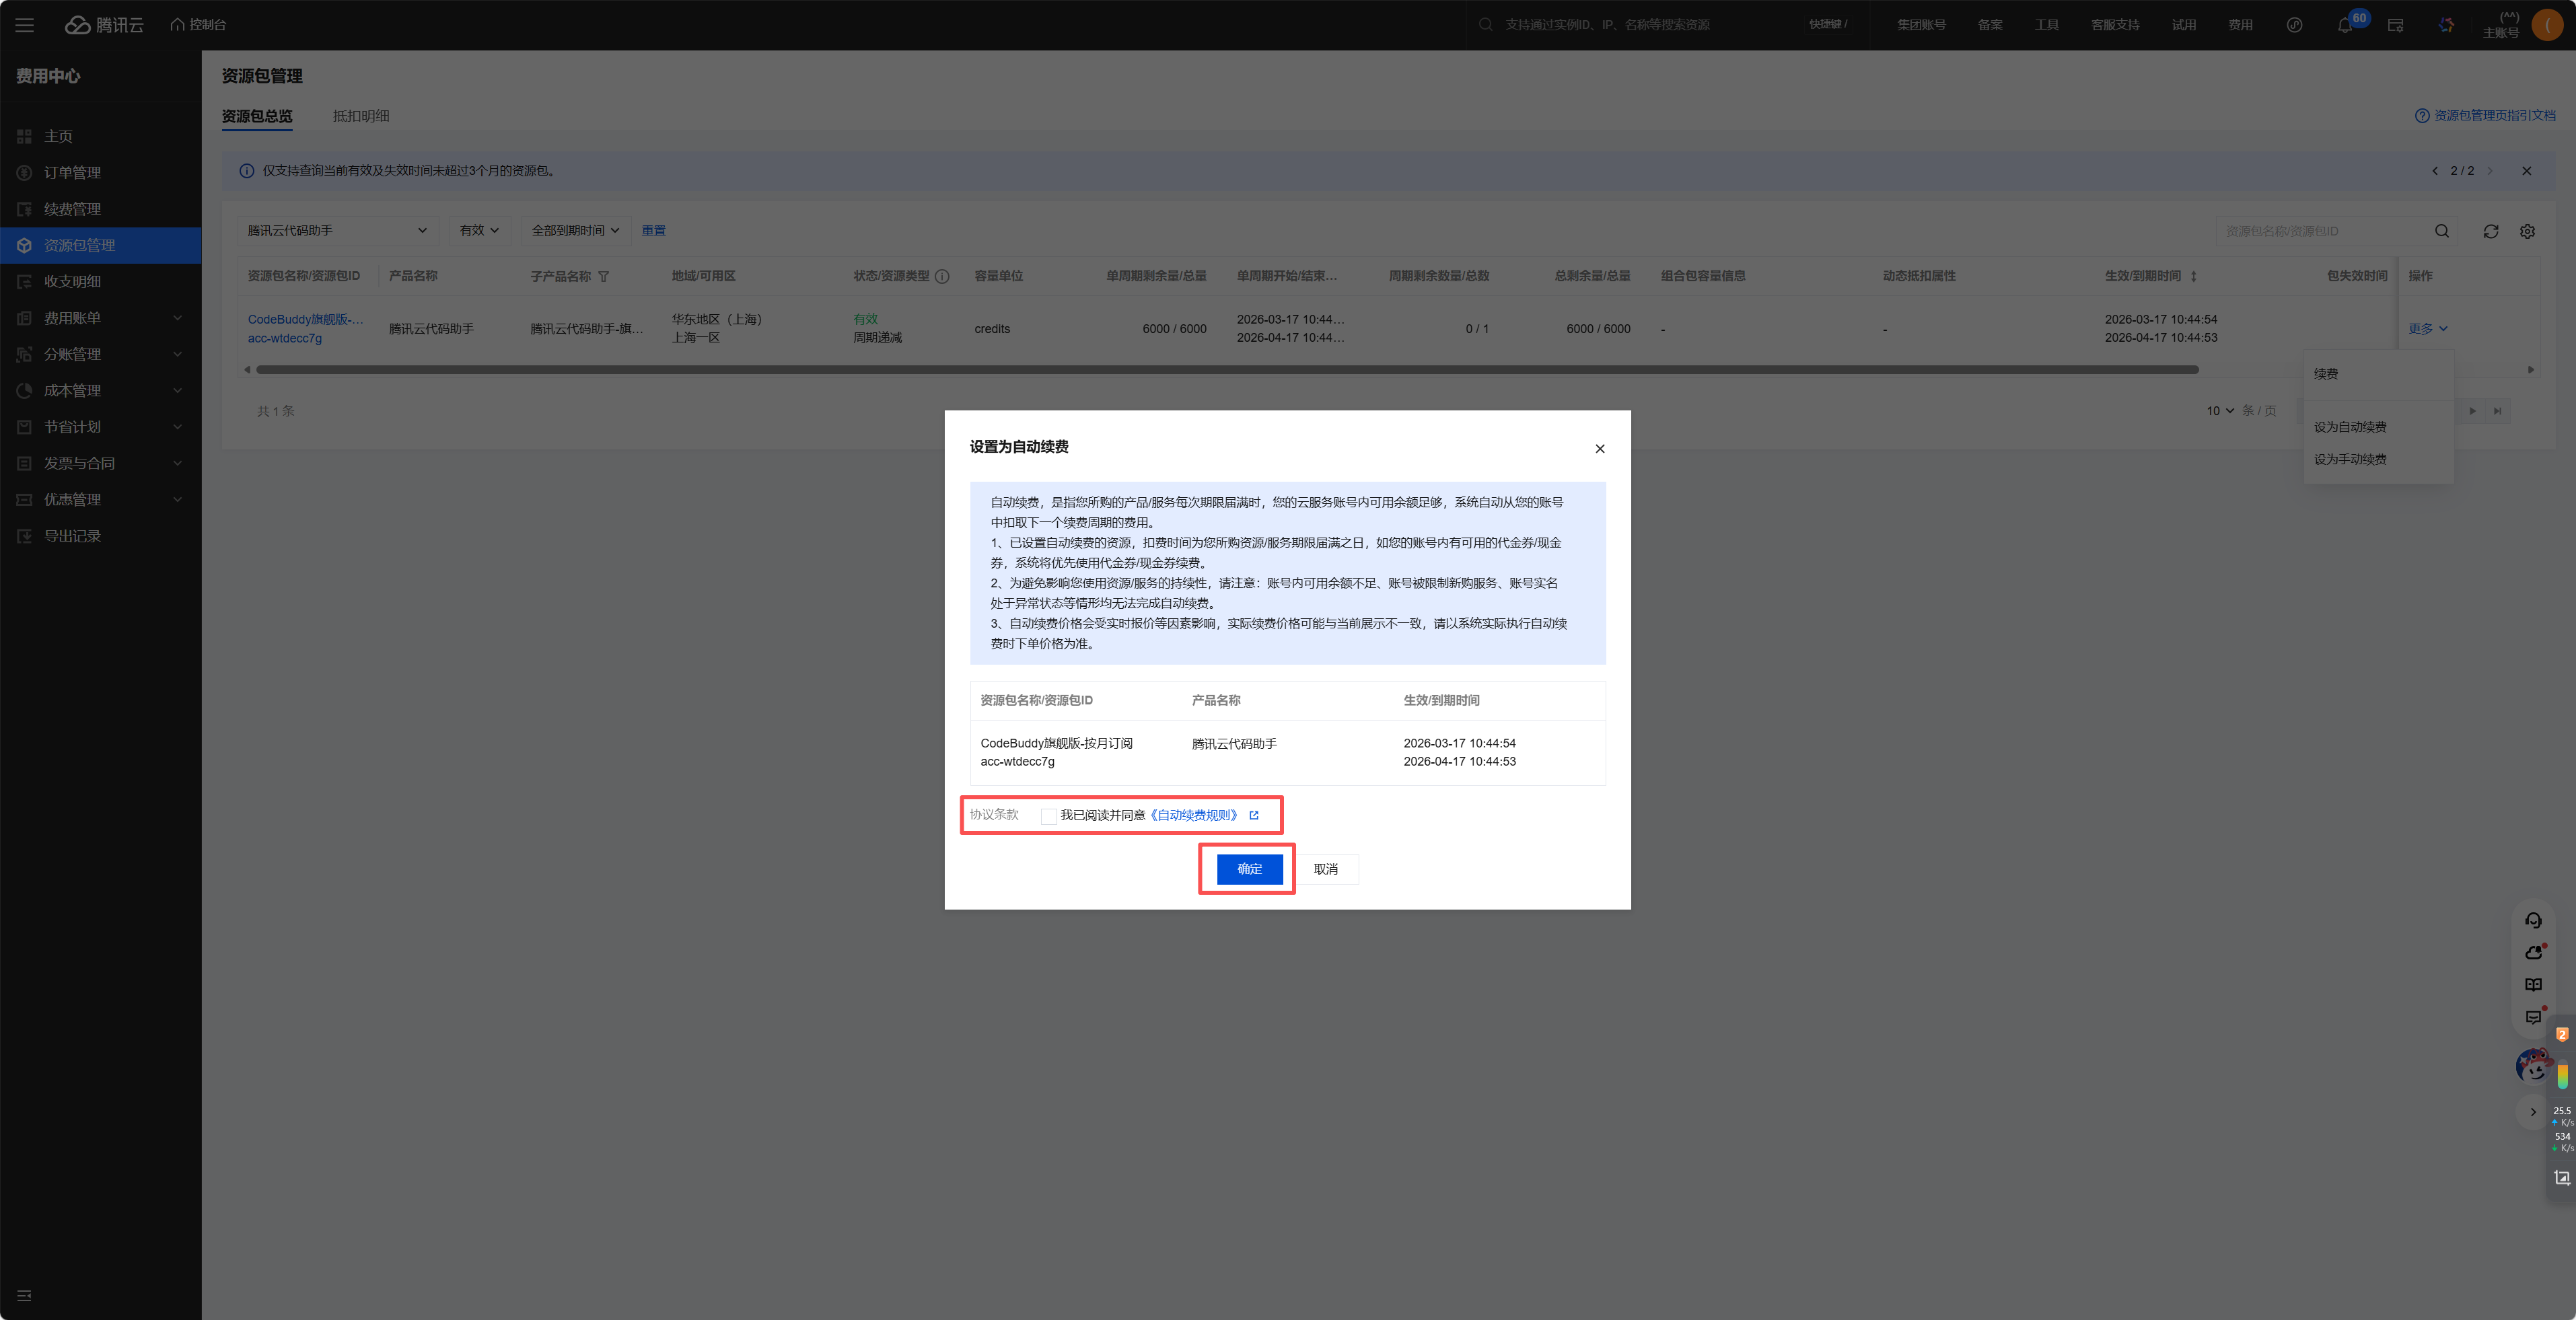Open the 自动续费规则 rules link
This screenshot has height=1320, width=2576.
(x=1195, y=815)
